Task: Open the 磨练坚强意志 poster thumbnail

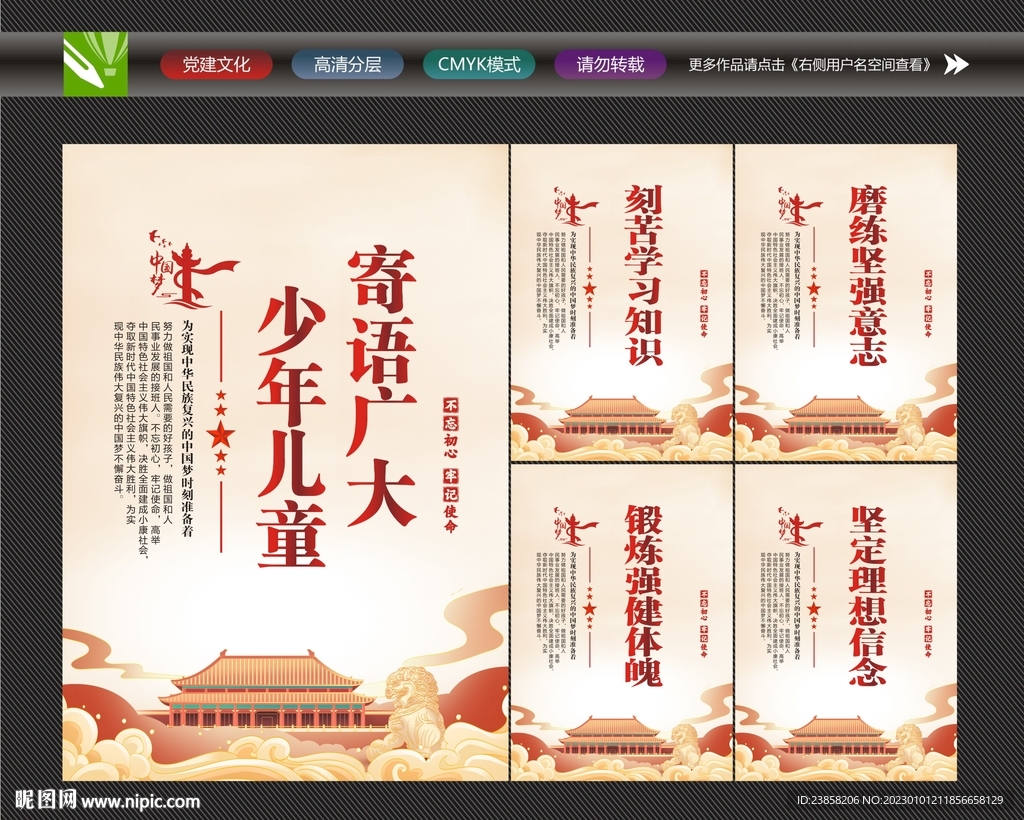Action: click(846, 303)
